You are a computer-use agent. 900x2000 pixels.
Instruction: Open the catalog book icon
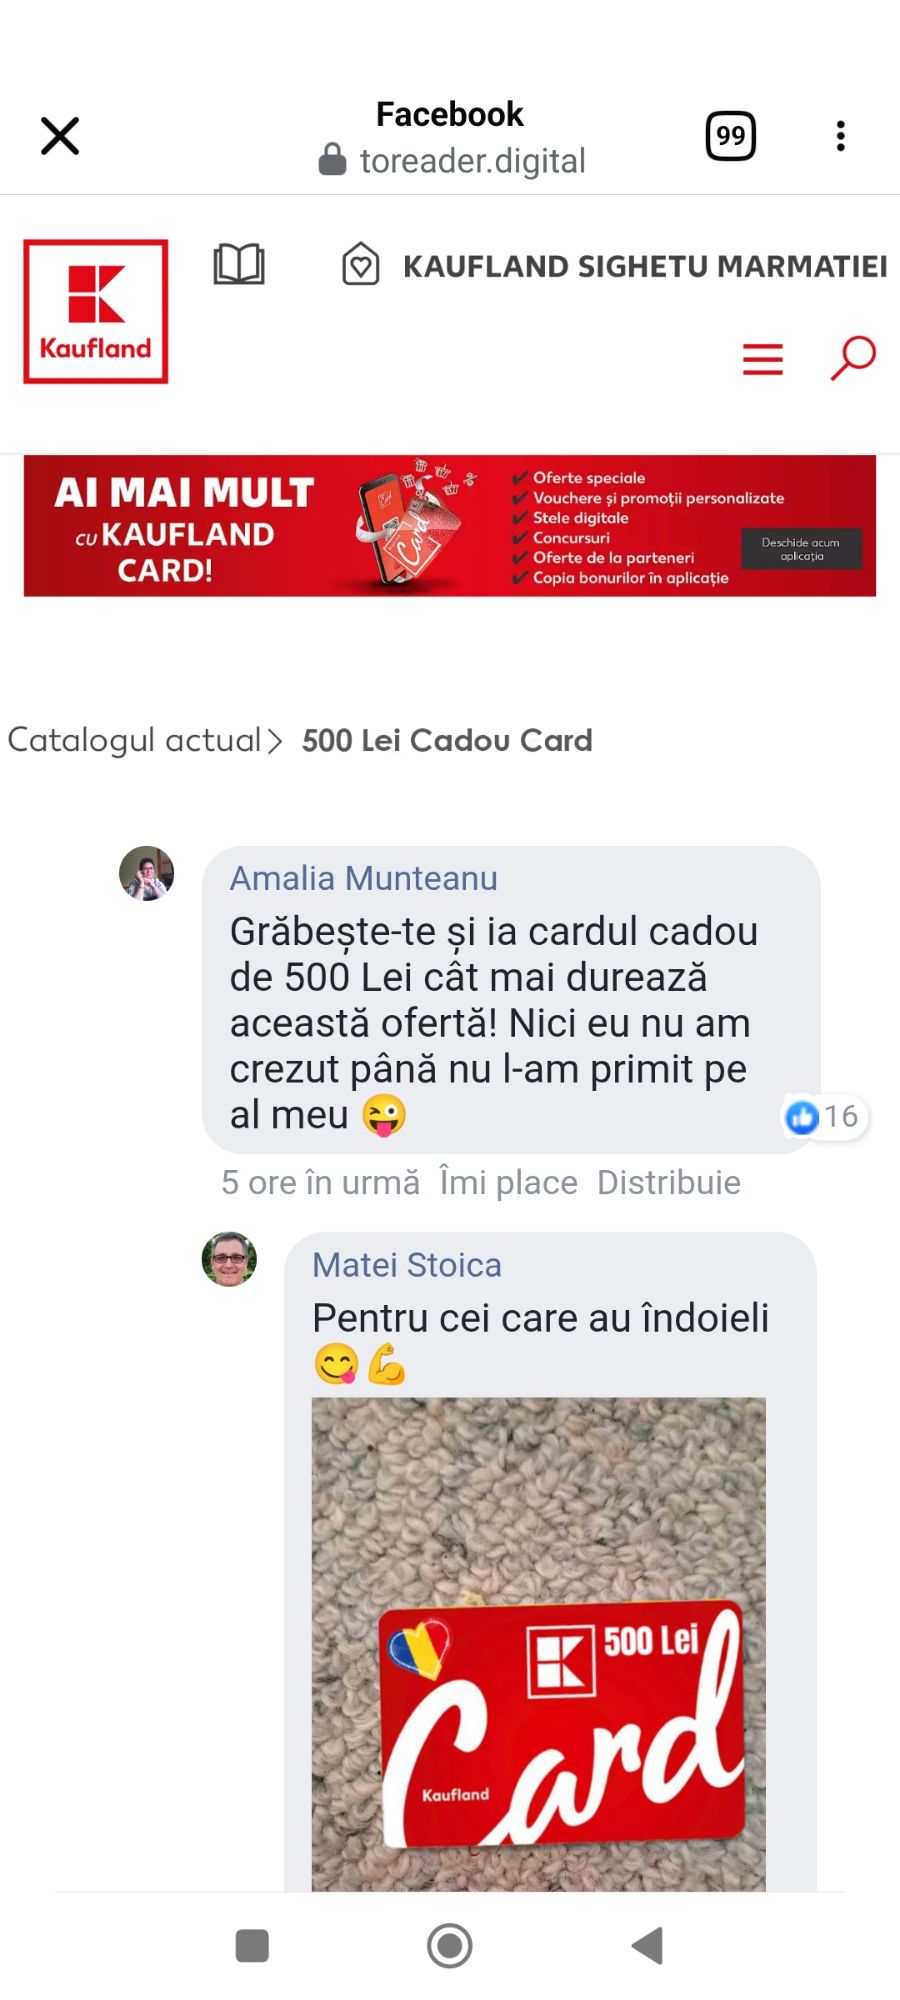pos(239,265)
